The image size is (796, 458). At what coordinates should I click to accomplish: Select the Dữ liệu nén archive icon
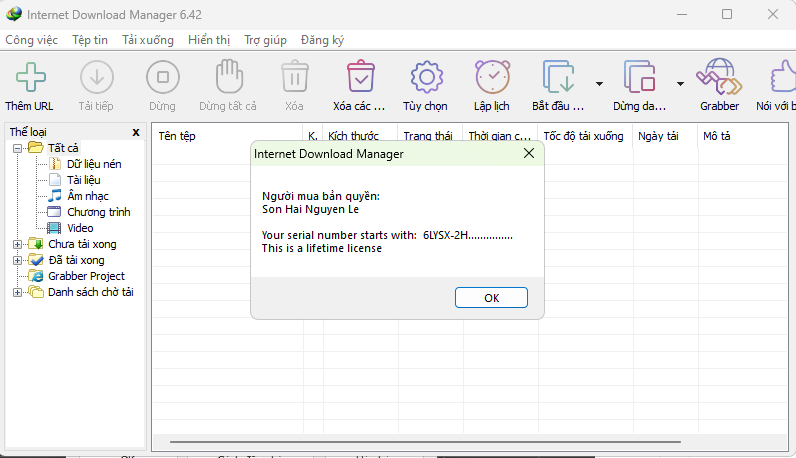click(x=55, y=163)
